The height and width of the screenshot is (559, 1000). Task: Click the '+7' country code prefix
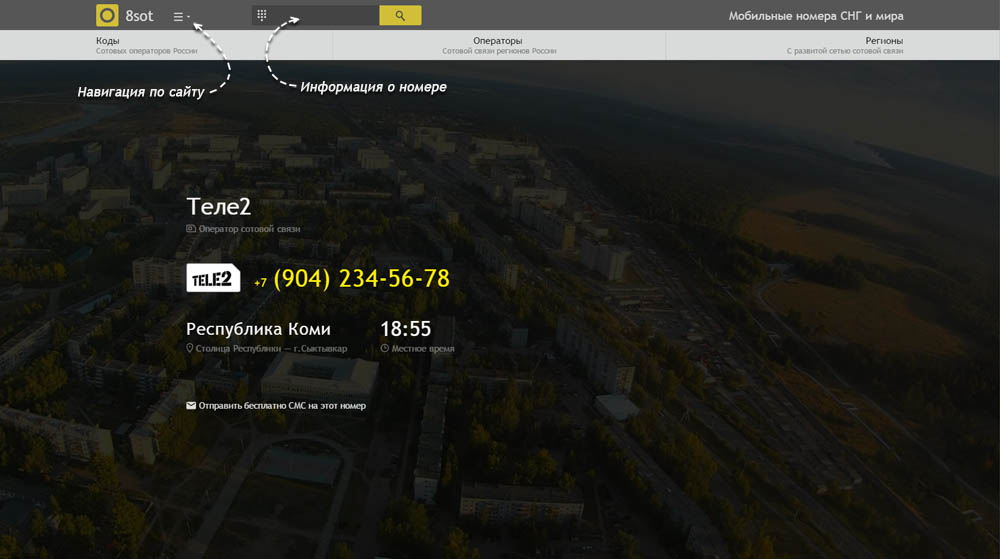tap(260, 282)
